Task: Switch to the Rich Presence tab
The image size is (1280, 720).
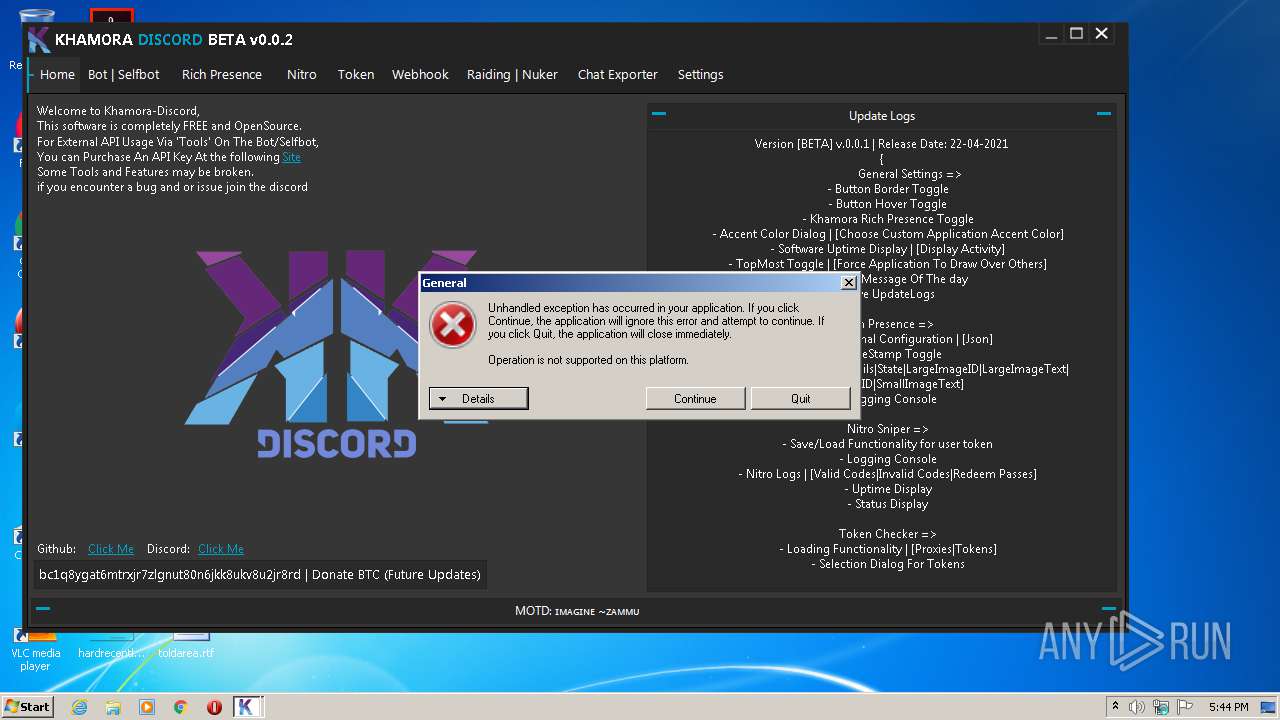Action: pos(222,74)
